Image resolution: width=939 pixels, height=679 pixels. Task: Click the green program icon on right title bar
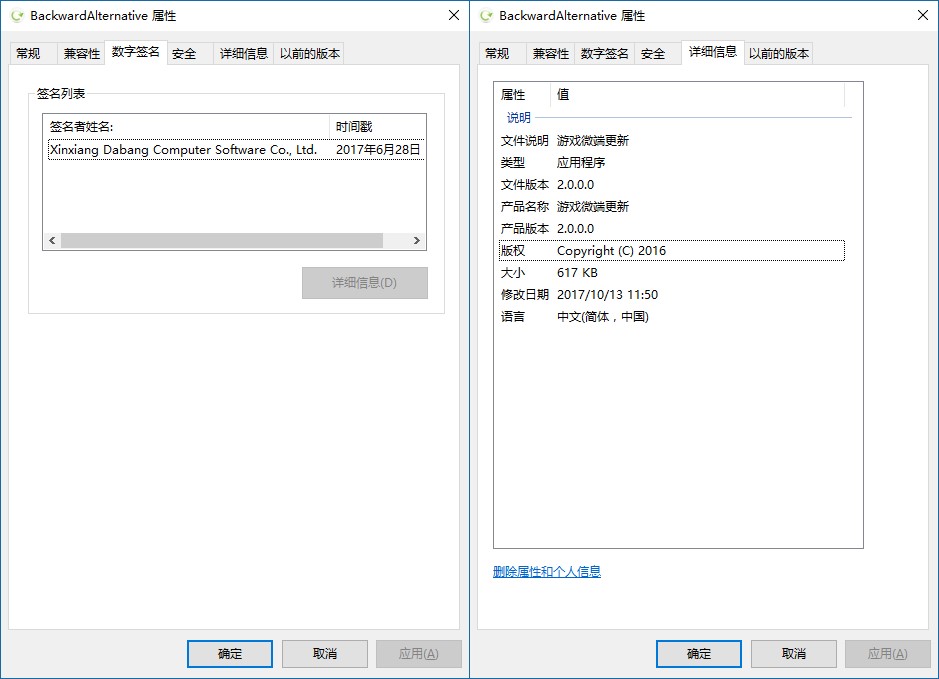(x=485, y=15)
